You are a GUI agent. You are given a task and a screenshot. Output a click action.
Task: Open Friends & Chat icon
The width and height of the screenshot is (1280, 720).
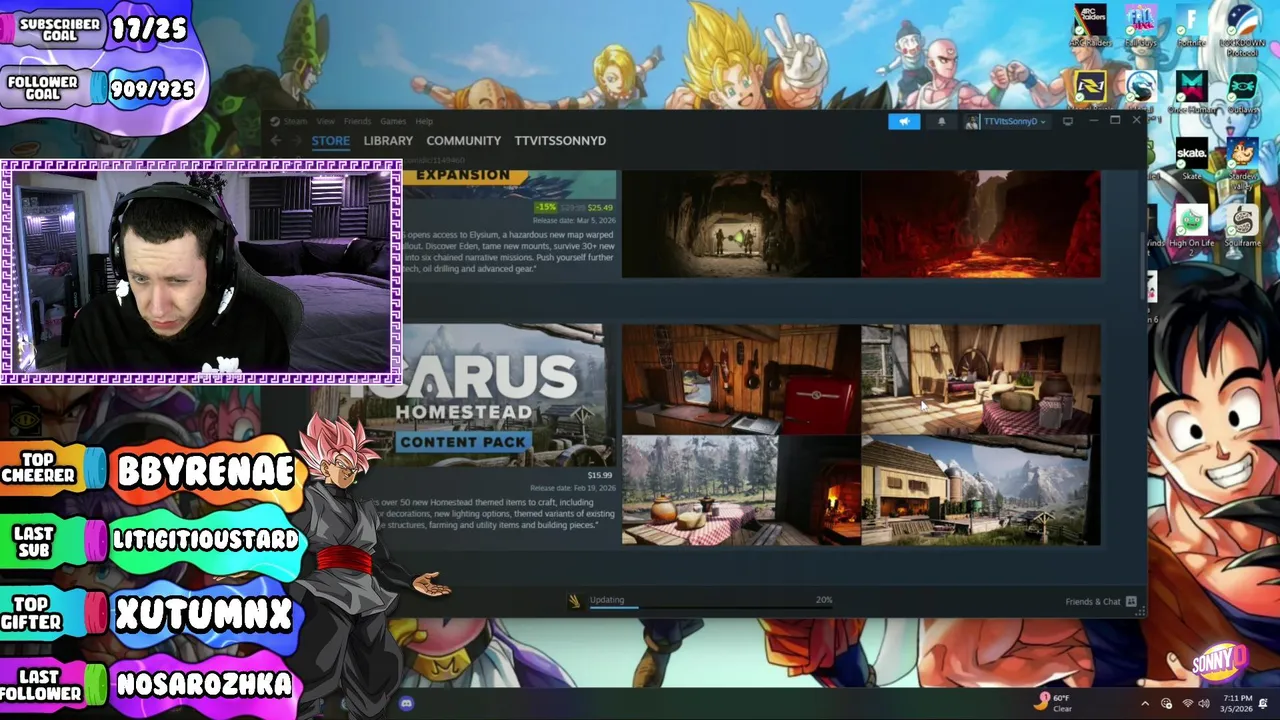click(x=1131, y=602)
